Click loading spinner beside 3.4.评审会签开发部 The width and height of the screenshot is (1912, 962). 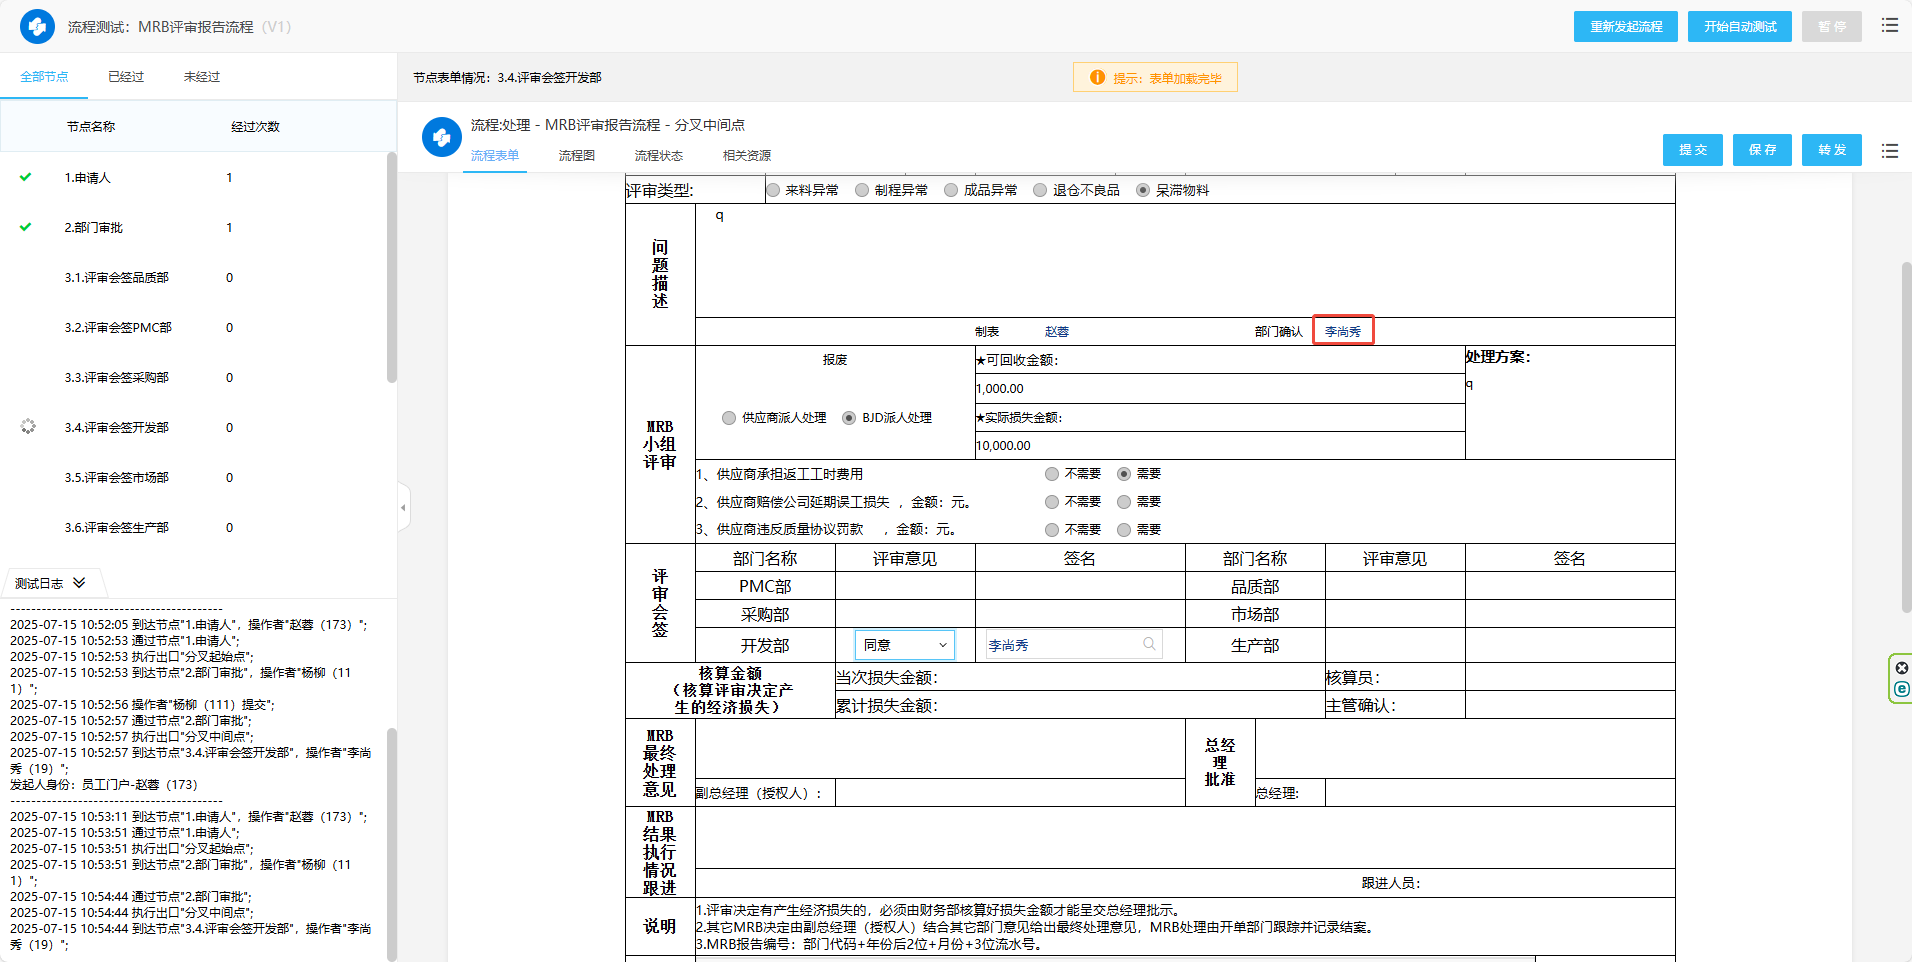tap(28, 427)
